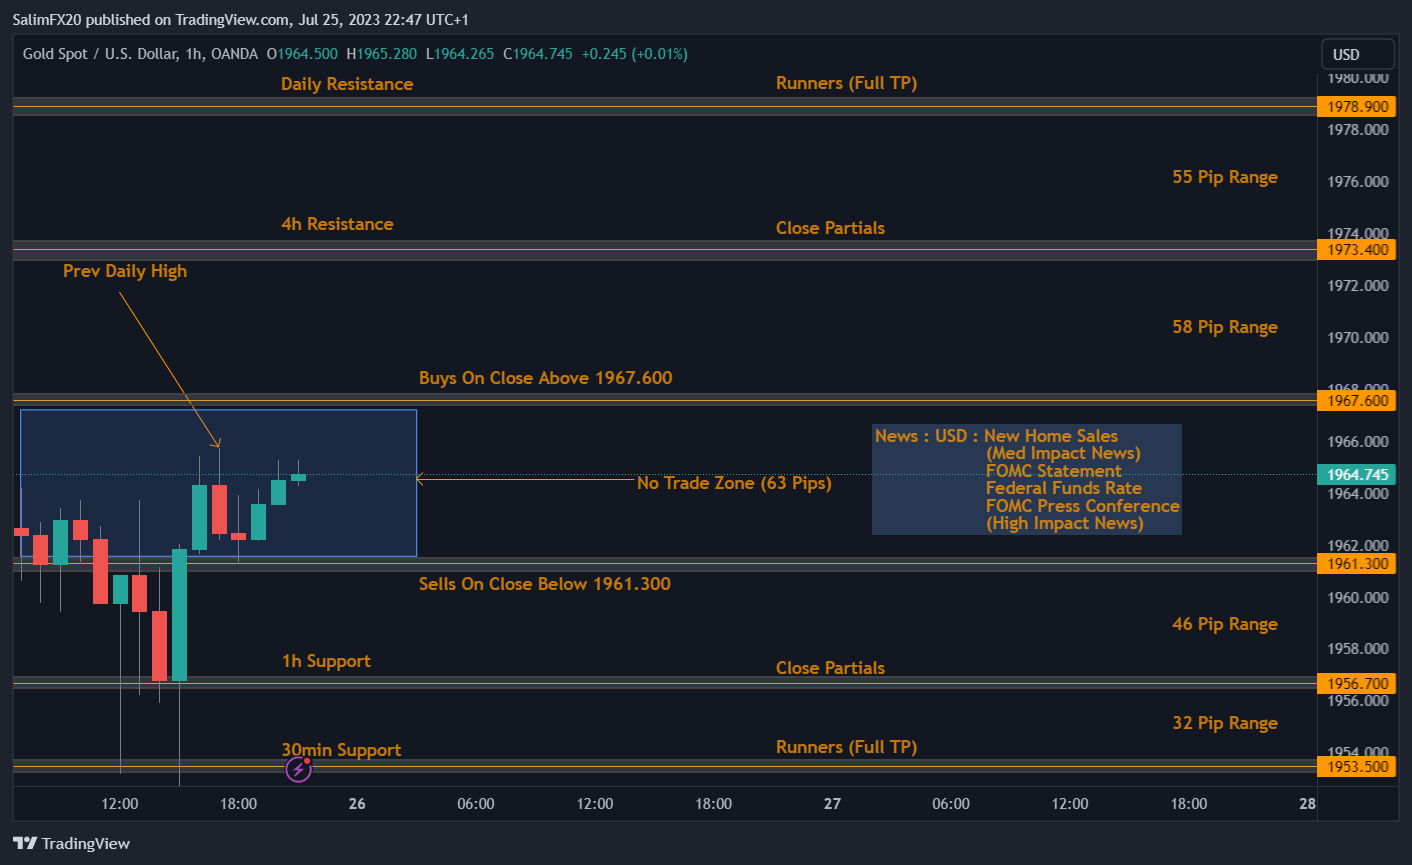Click the SalimFX20 published on TradingView.com text
Image resolution: width=1412 pixels, height=865 pixels.
(x=240, y=19)
